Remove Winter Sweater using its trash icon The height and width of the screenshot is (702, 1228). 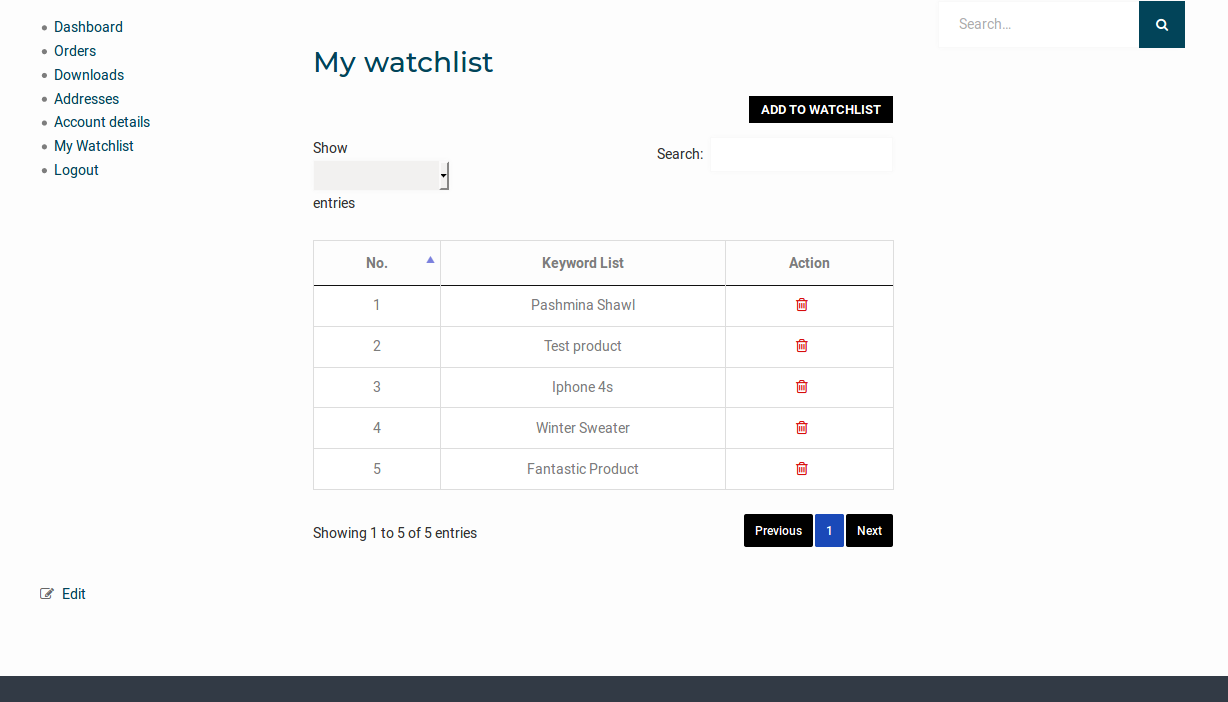[802, 428]
